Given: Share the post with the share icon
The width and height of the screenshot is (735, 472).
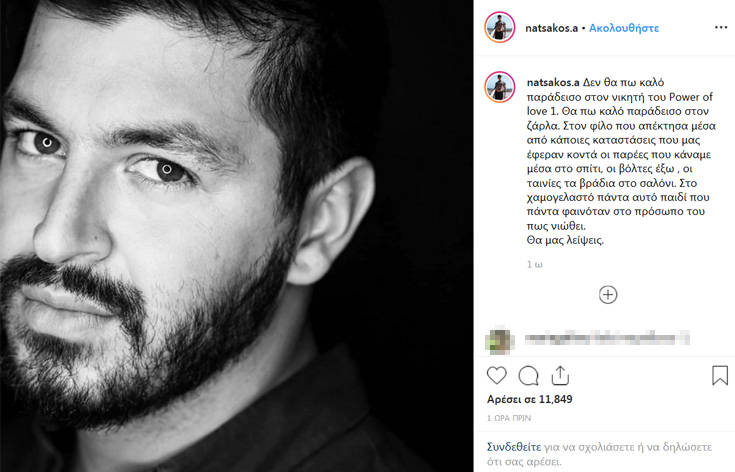Looking at the screenshot, I should [560, 375].
